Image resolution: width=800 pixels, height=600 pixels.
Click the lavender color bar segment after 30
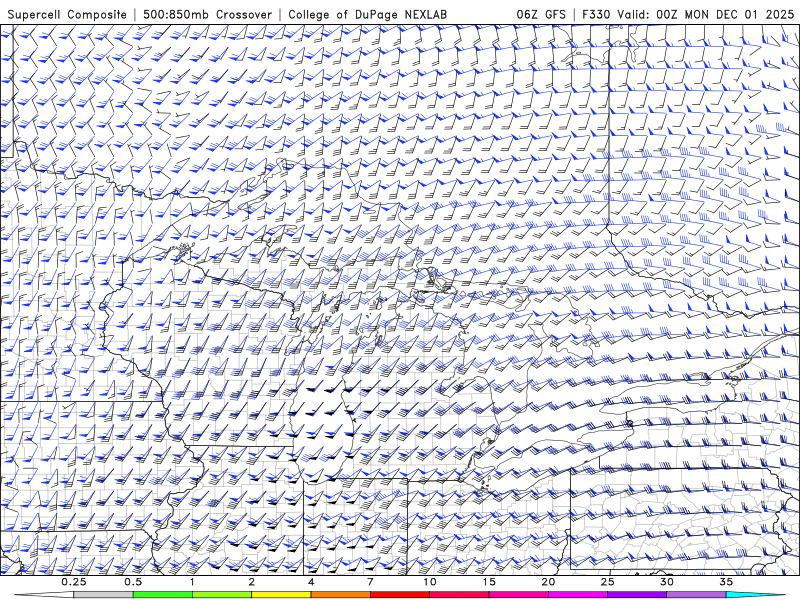point(696,595)
